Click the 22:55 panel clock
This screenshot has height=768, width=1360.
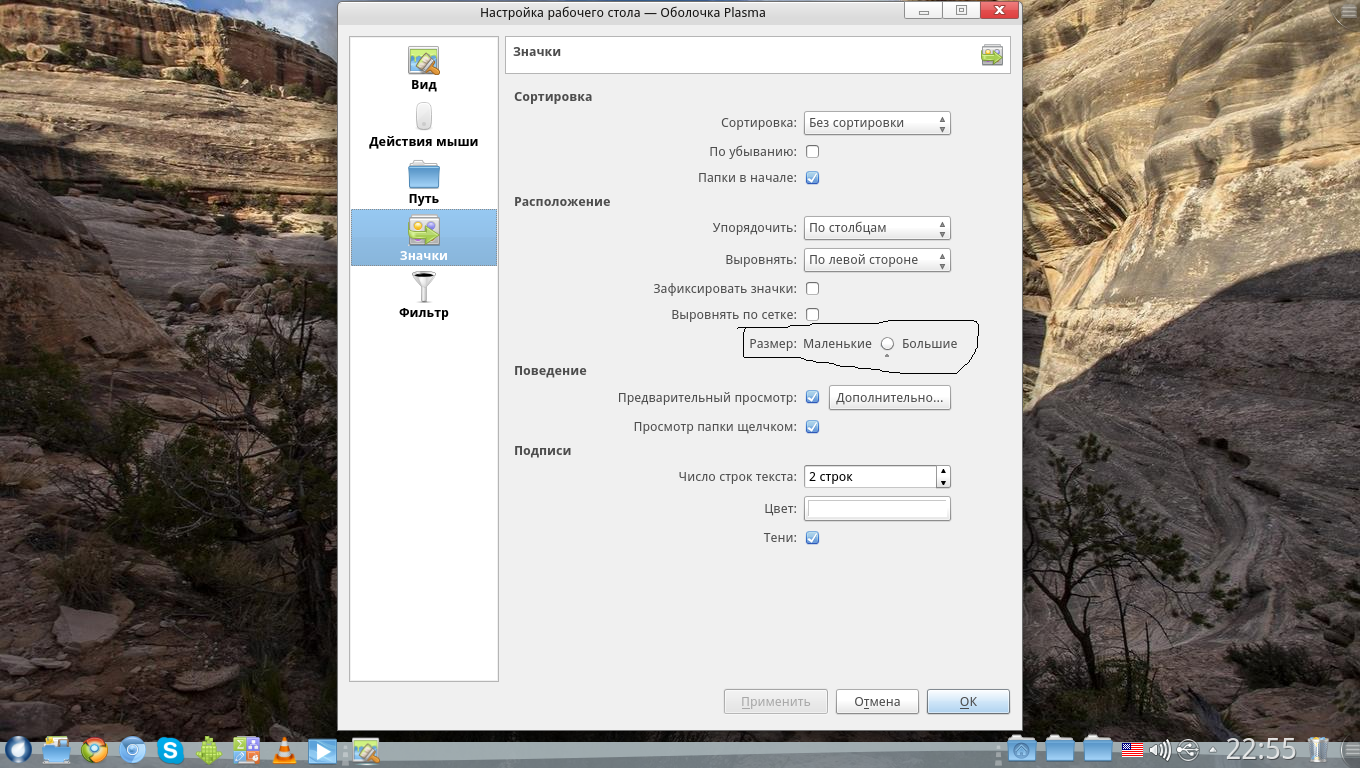pos(1261,749)
